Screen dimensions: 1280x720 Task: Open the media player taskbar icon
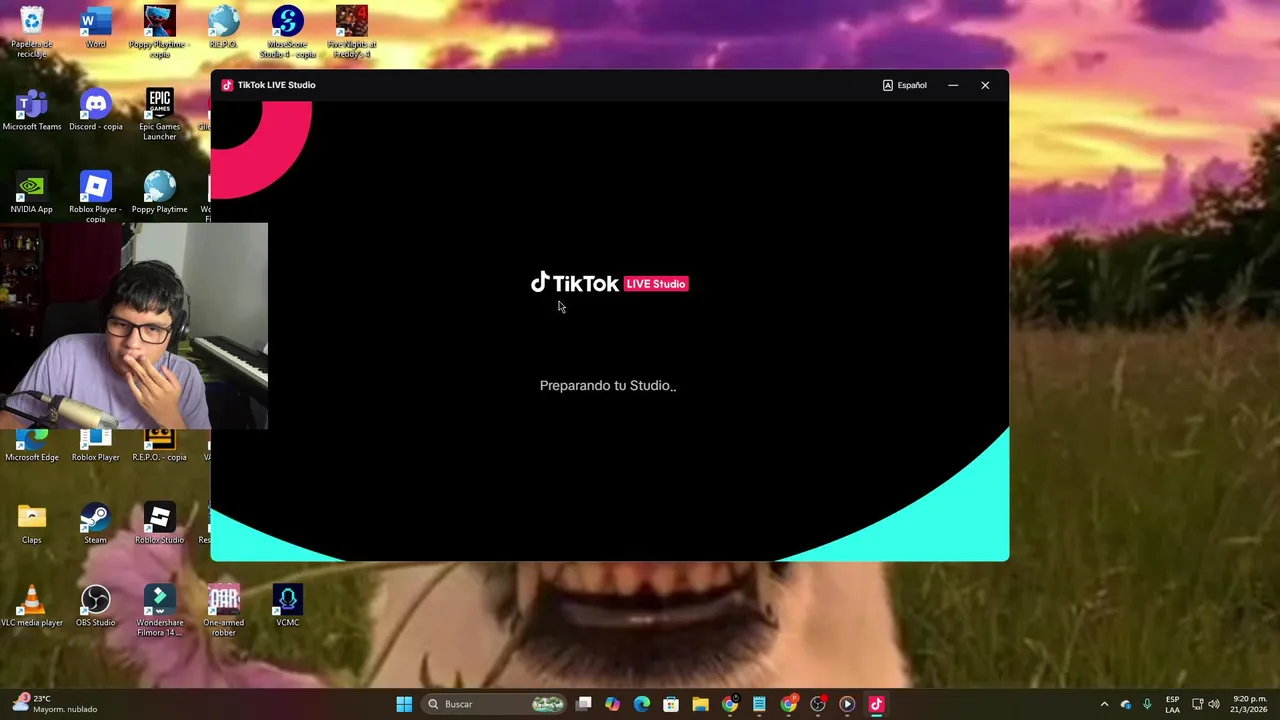click(x=847, y=704)
